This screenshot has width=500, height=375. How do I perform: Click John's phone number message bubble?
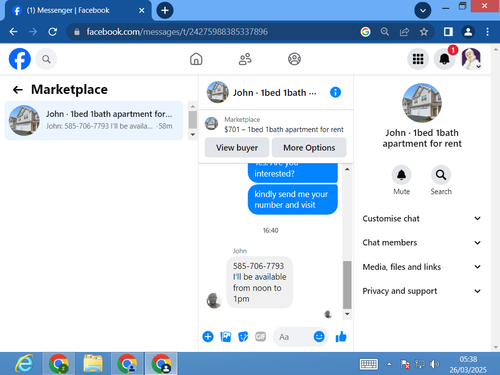click(260, 282)
